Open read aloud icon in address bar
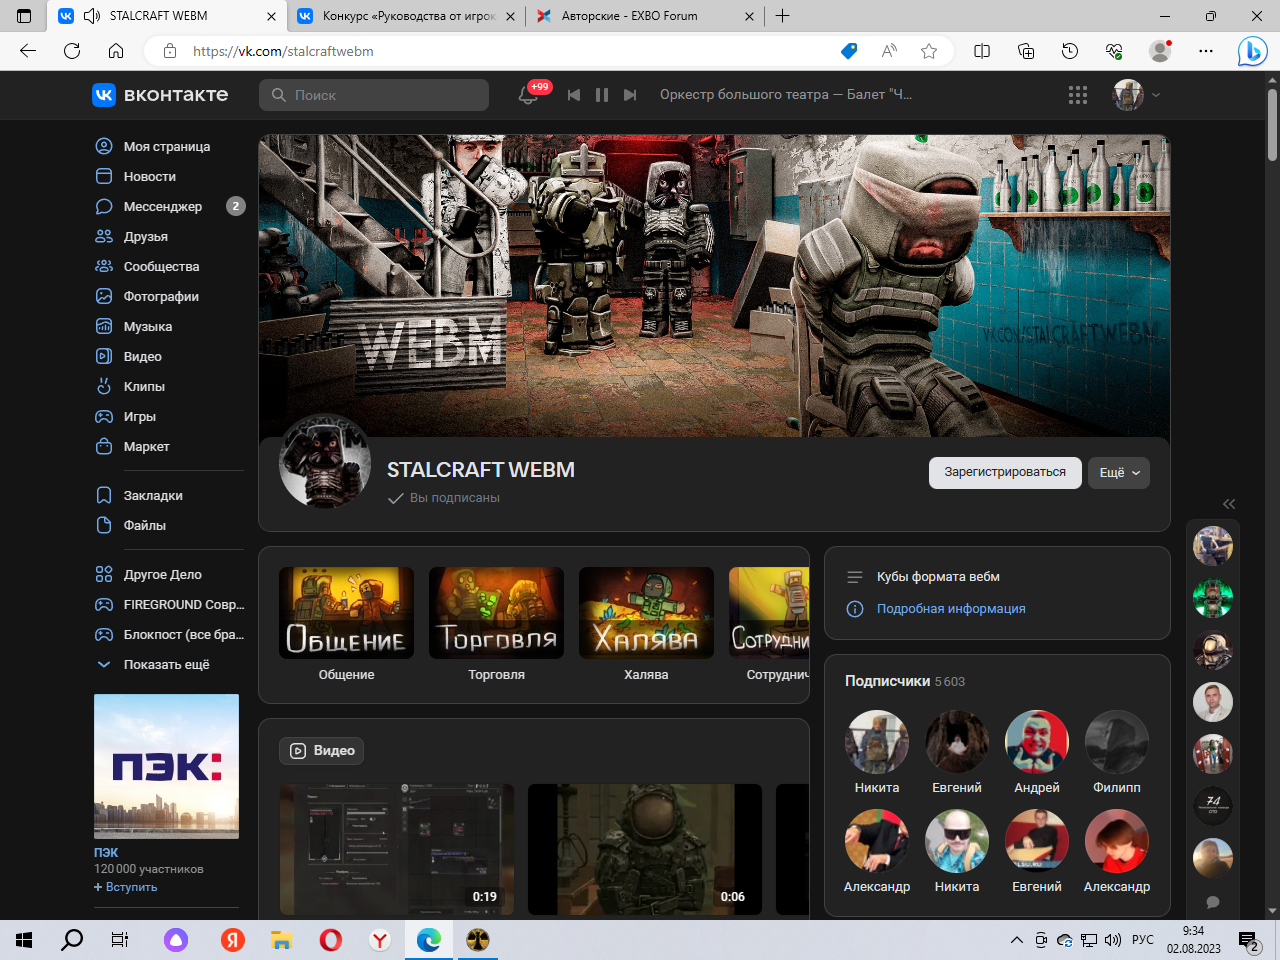The image size is (1280, 960). click(889, 51)
